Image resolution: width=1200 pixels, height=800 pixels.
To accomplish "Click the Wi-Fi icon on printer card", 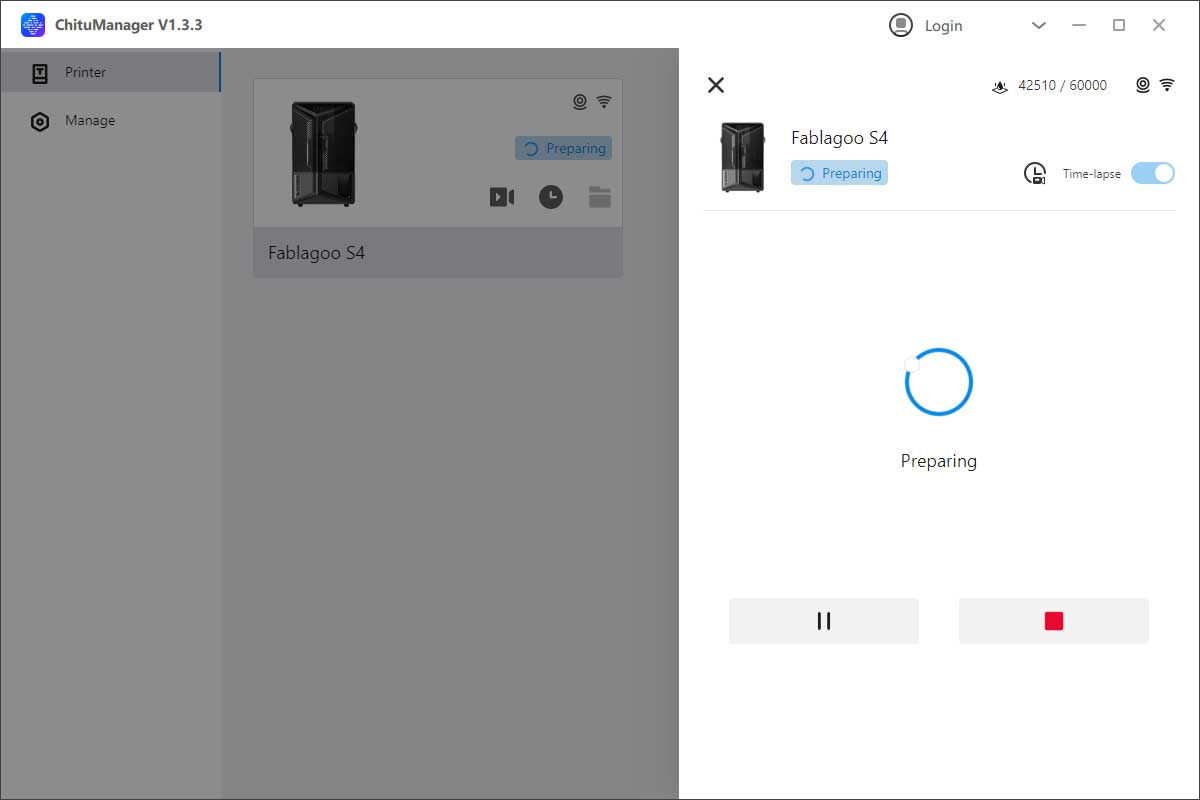I will (x=604, y=101).
